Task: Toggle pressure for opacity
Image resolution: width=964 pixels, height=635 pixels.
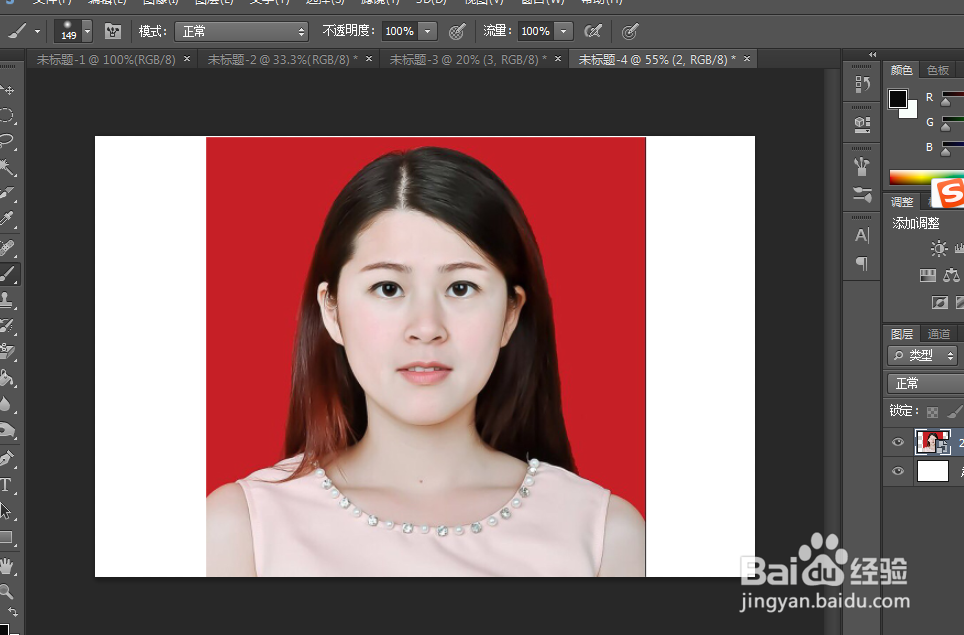Action: 457,31
